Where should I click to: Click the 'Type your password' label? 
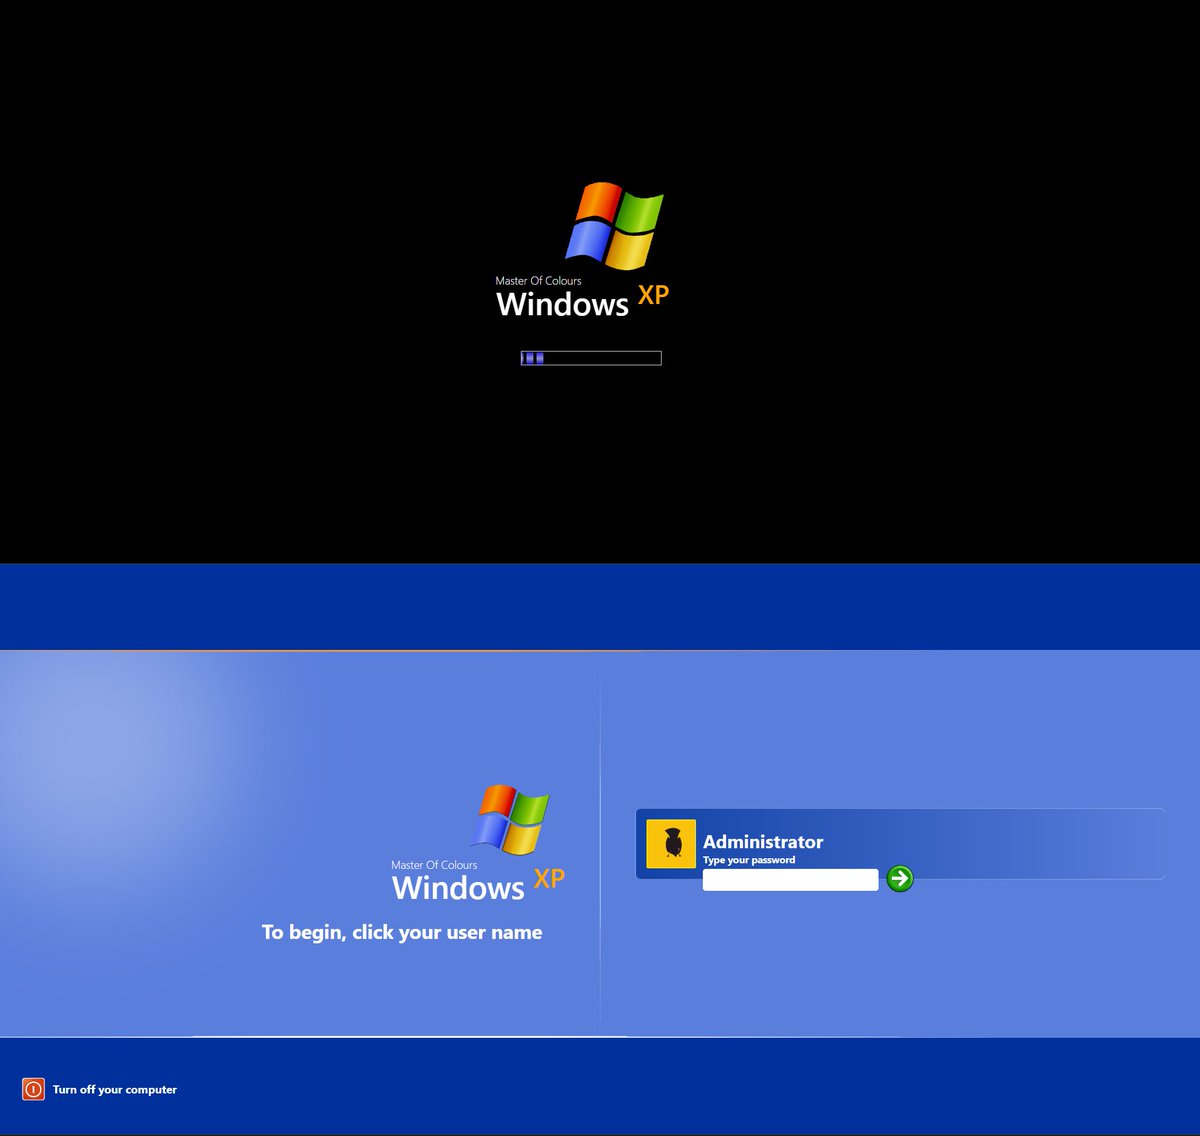click(749, 860)
